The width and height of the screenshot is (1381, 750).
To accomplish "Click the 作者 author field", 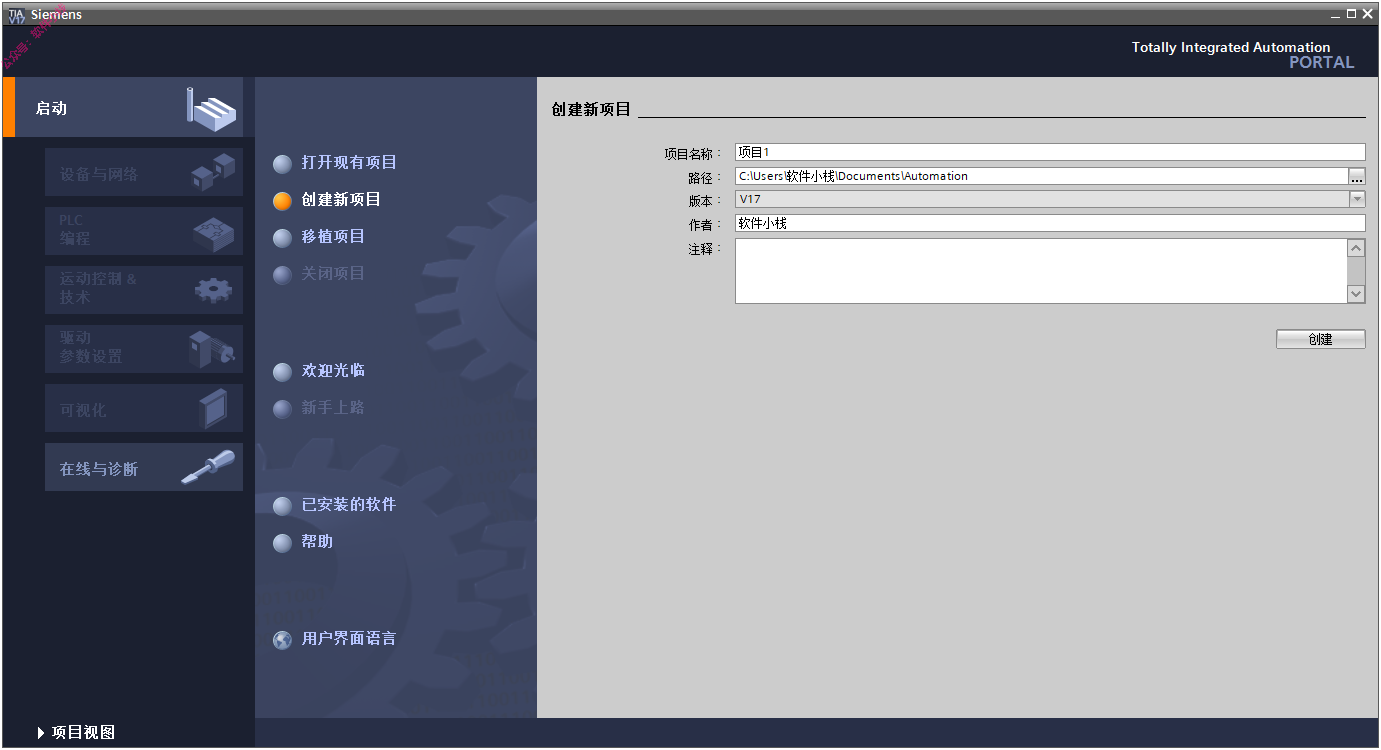I will (1050, 223).
